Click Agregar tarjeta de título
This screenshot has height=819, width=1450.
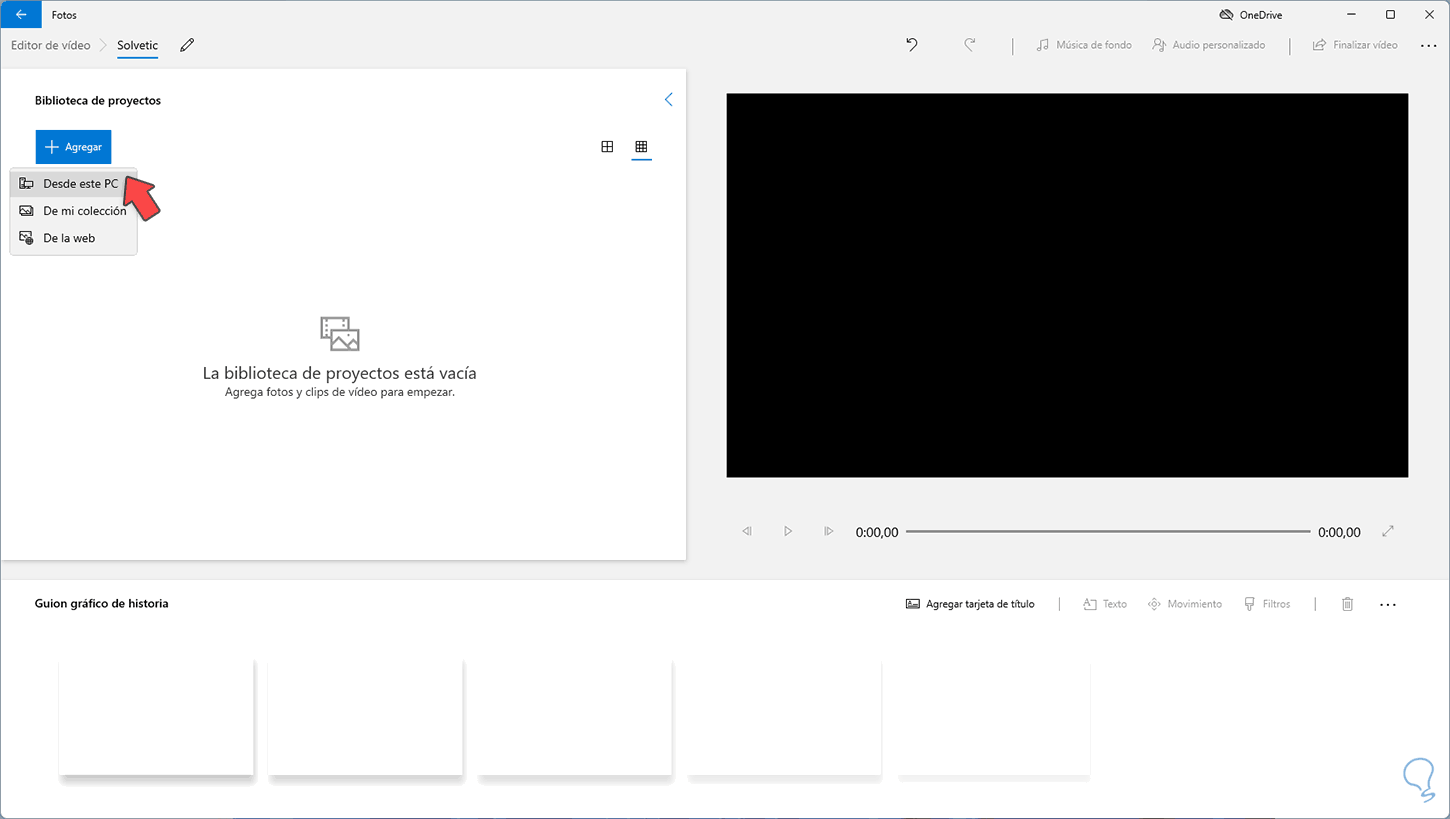(970, 604)
